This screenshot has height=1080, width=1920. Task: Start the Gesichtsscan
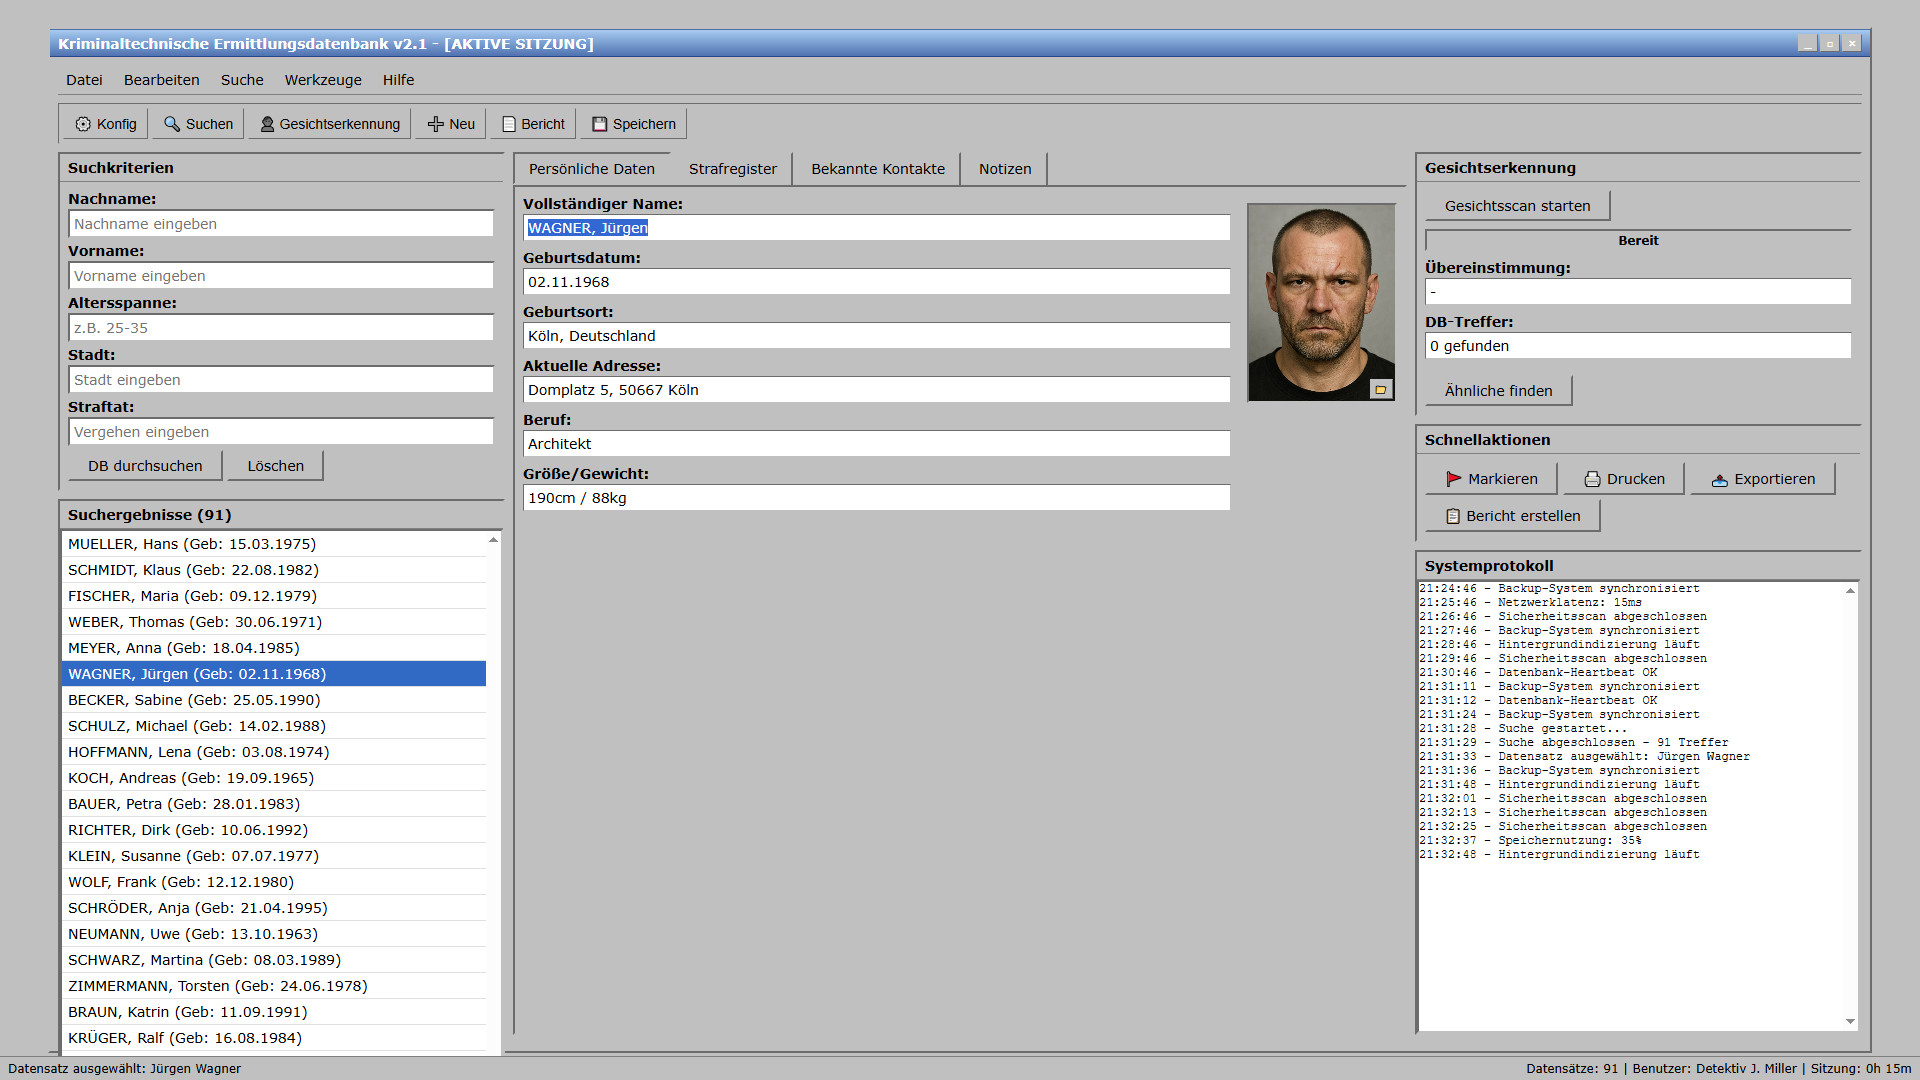1516,206
